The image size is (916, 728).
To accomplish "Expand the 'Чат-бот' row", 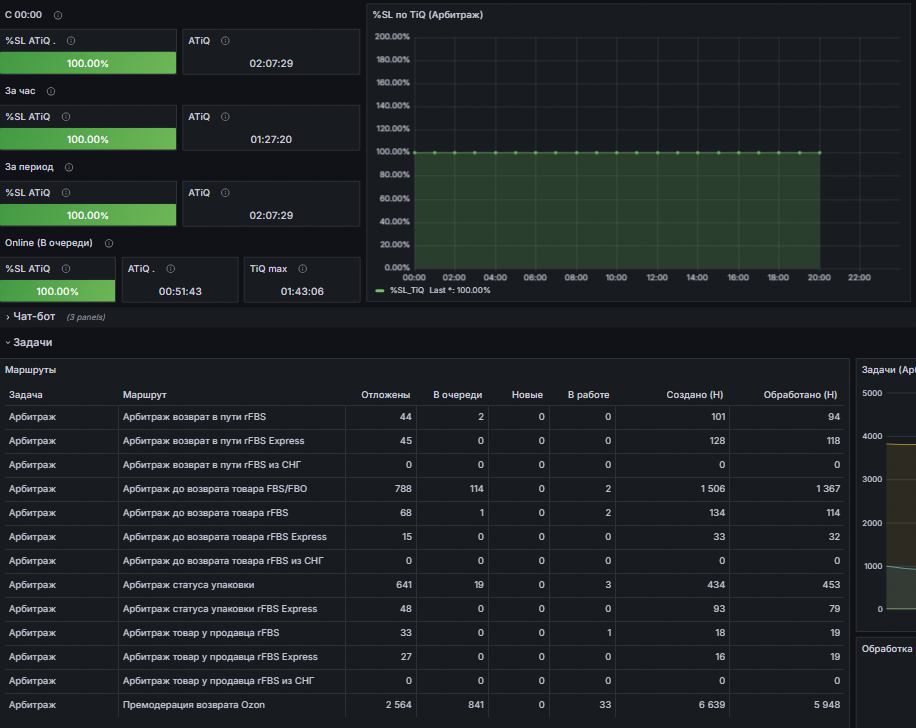I will 34,316.
